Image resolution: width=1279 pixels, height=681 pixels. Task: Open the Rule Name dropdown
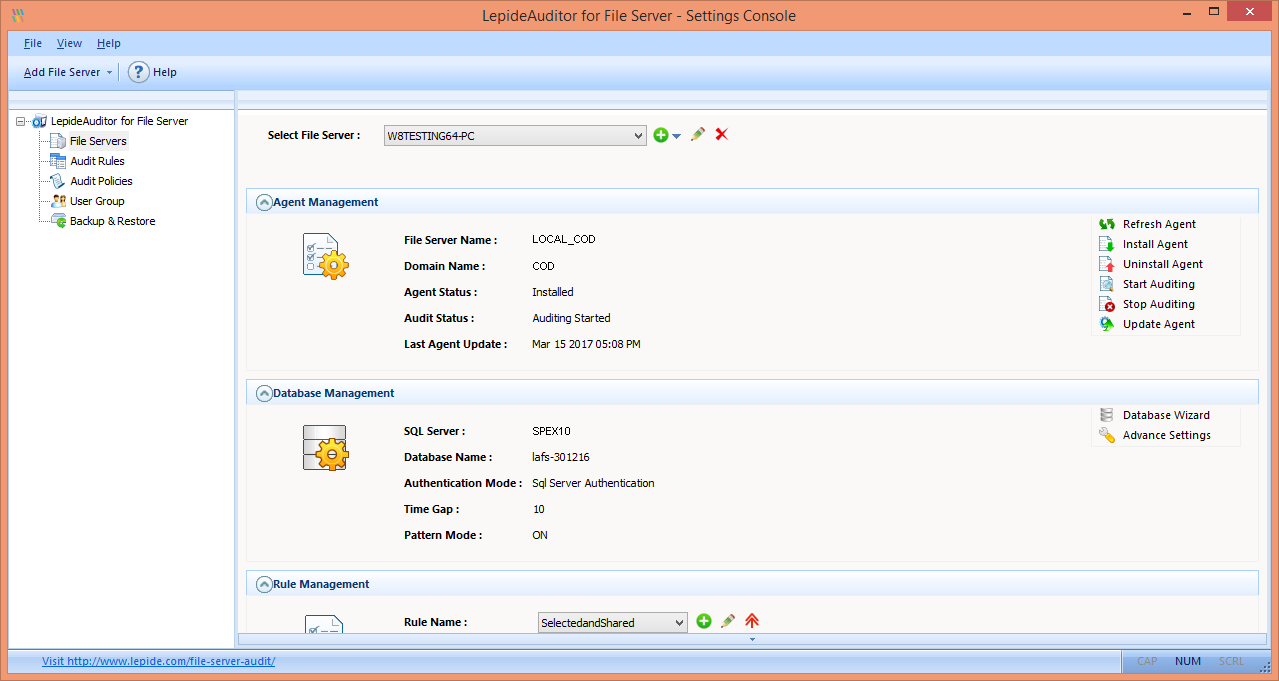coord(613,622)
